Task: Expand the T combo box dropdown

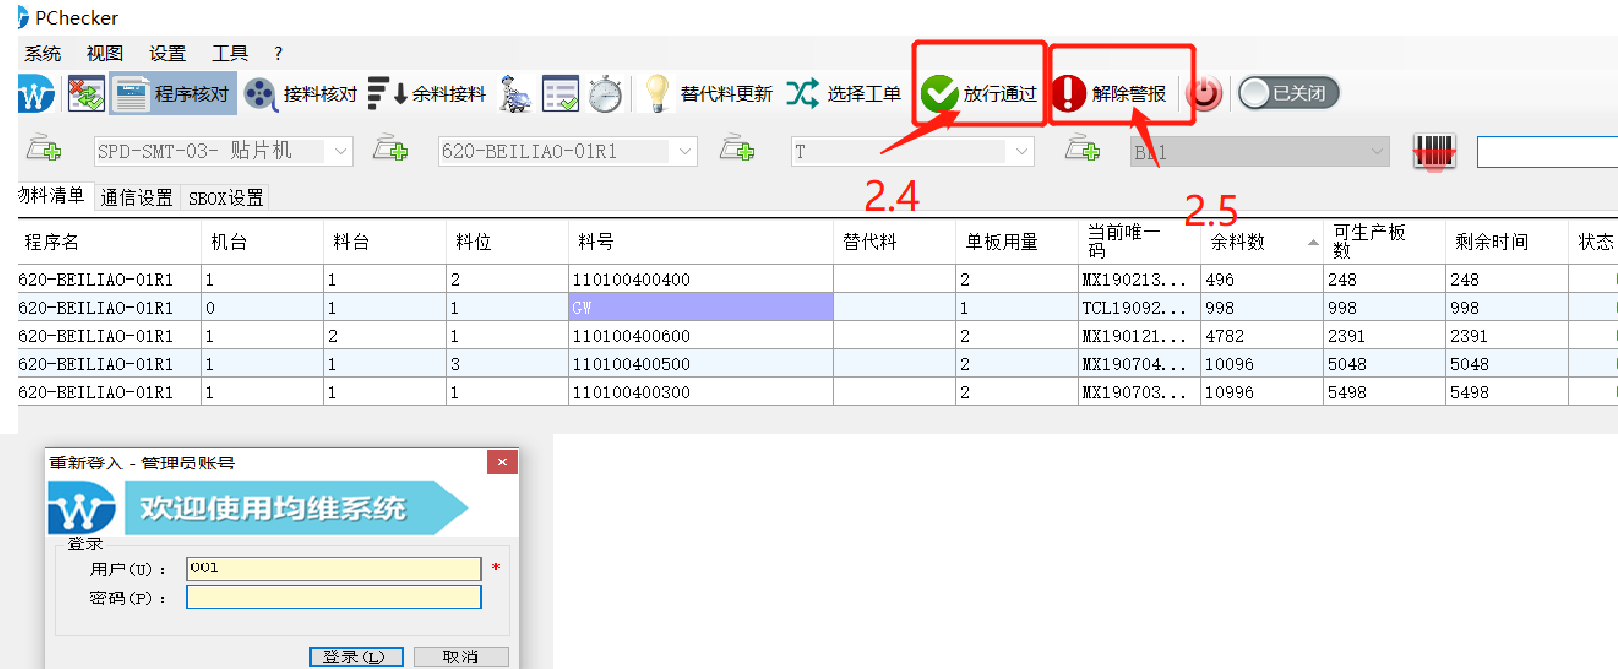Action: coord(1021,151)
